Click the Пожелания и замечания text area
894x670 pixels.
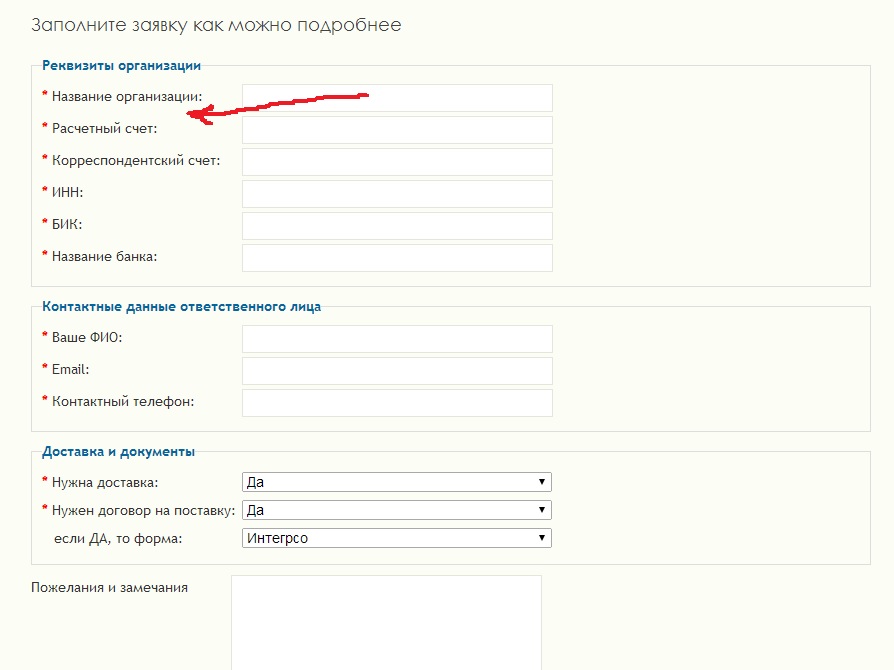pyautogui.click(x=386, y=623)
